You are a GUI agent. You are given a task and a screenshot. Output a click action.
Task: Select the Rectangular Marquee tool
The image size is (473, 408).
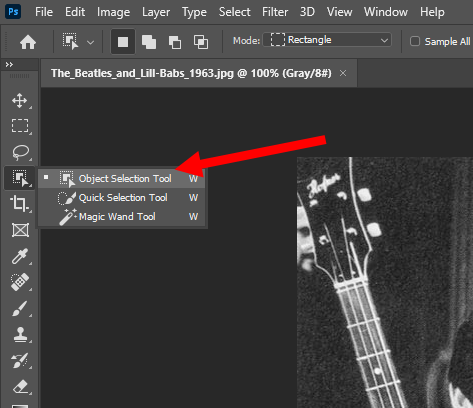point(20,126)
